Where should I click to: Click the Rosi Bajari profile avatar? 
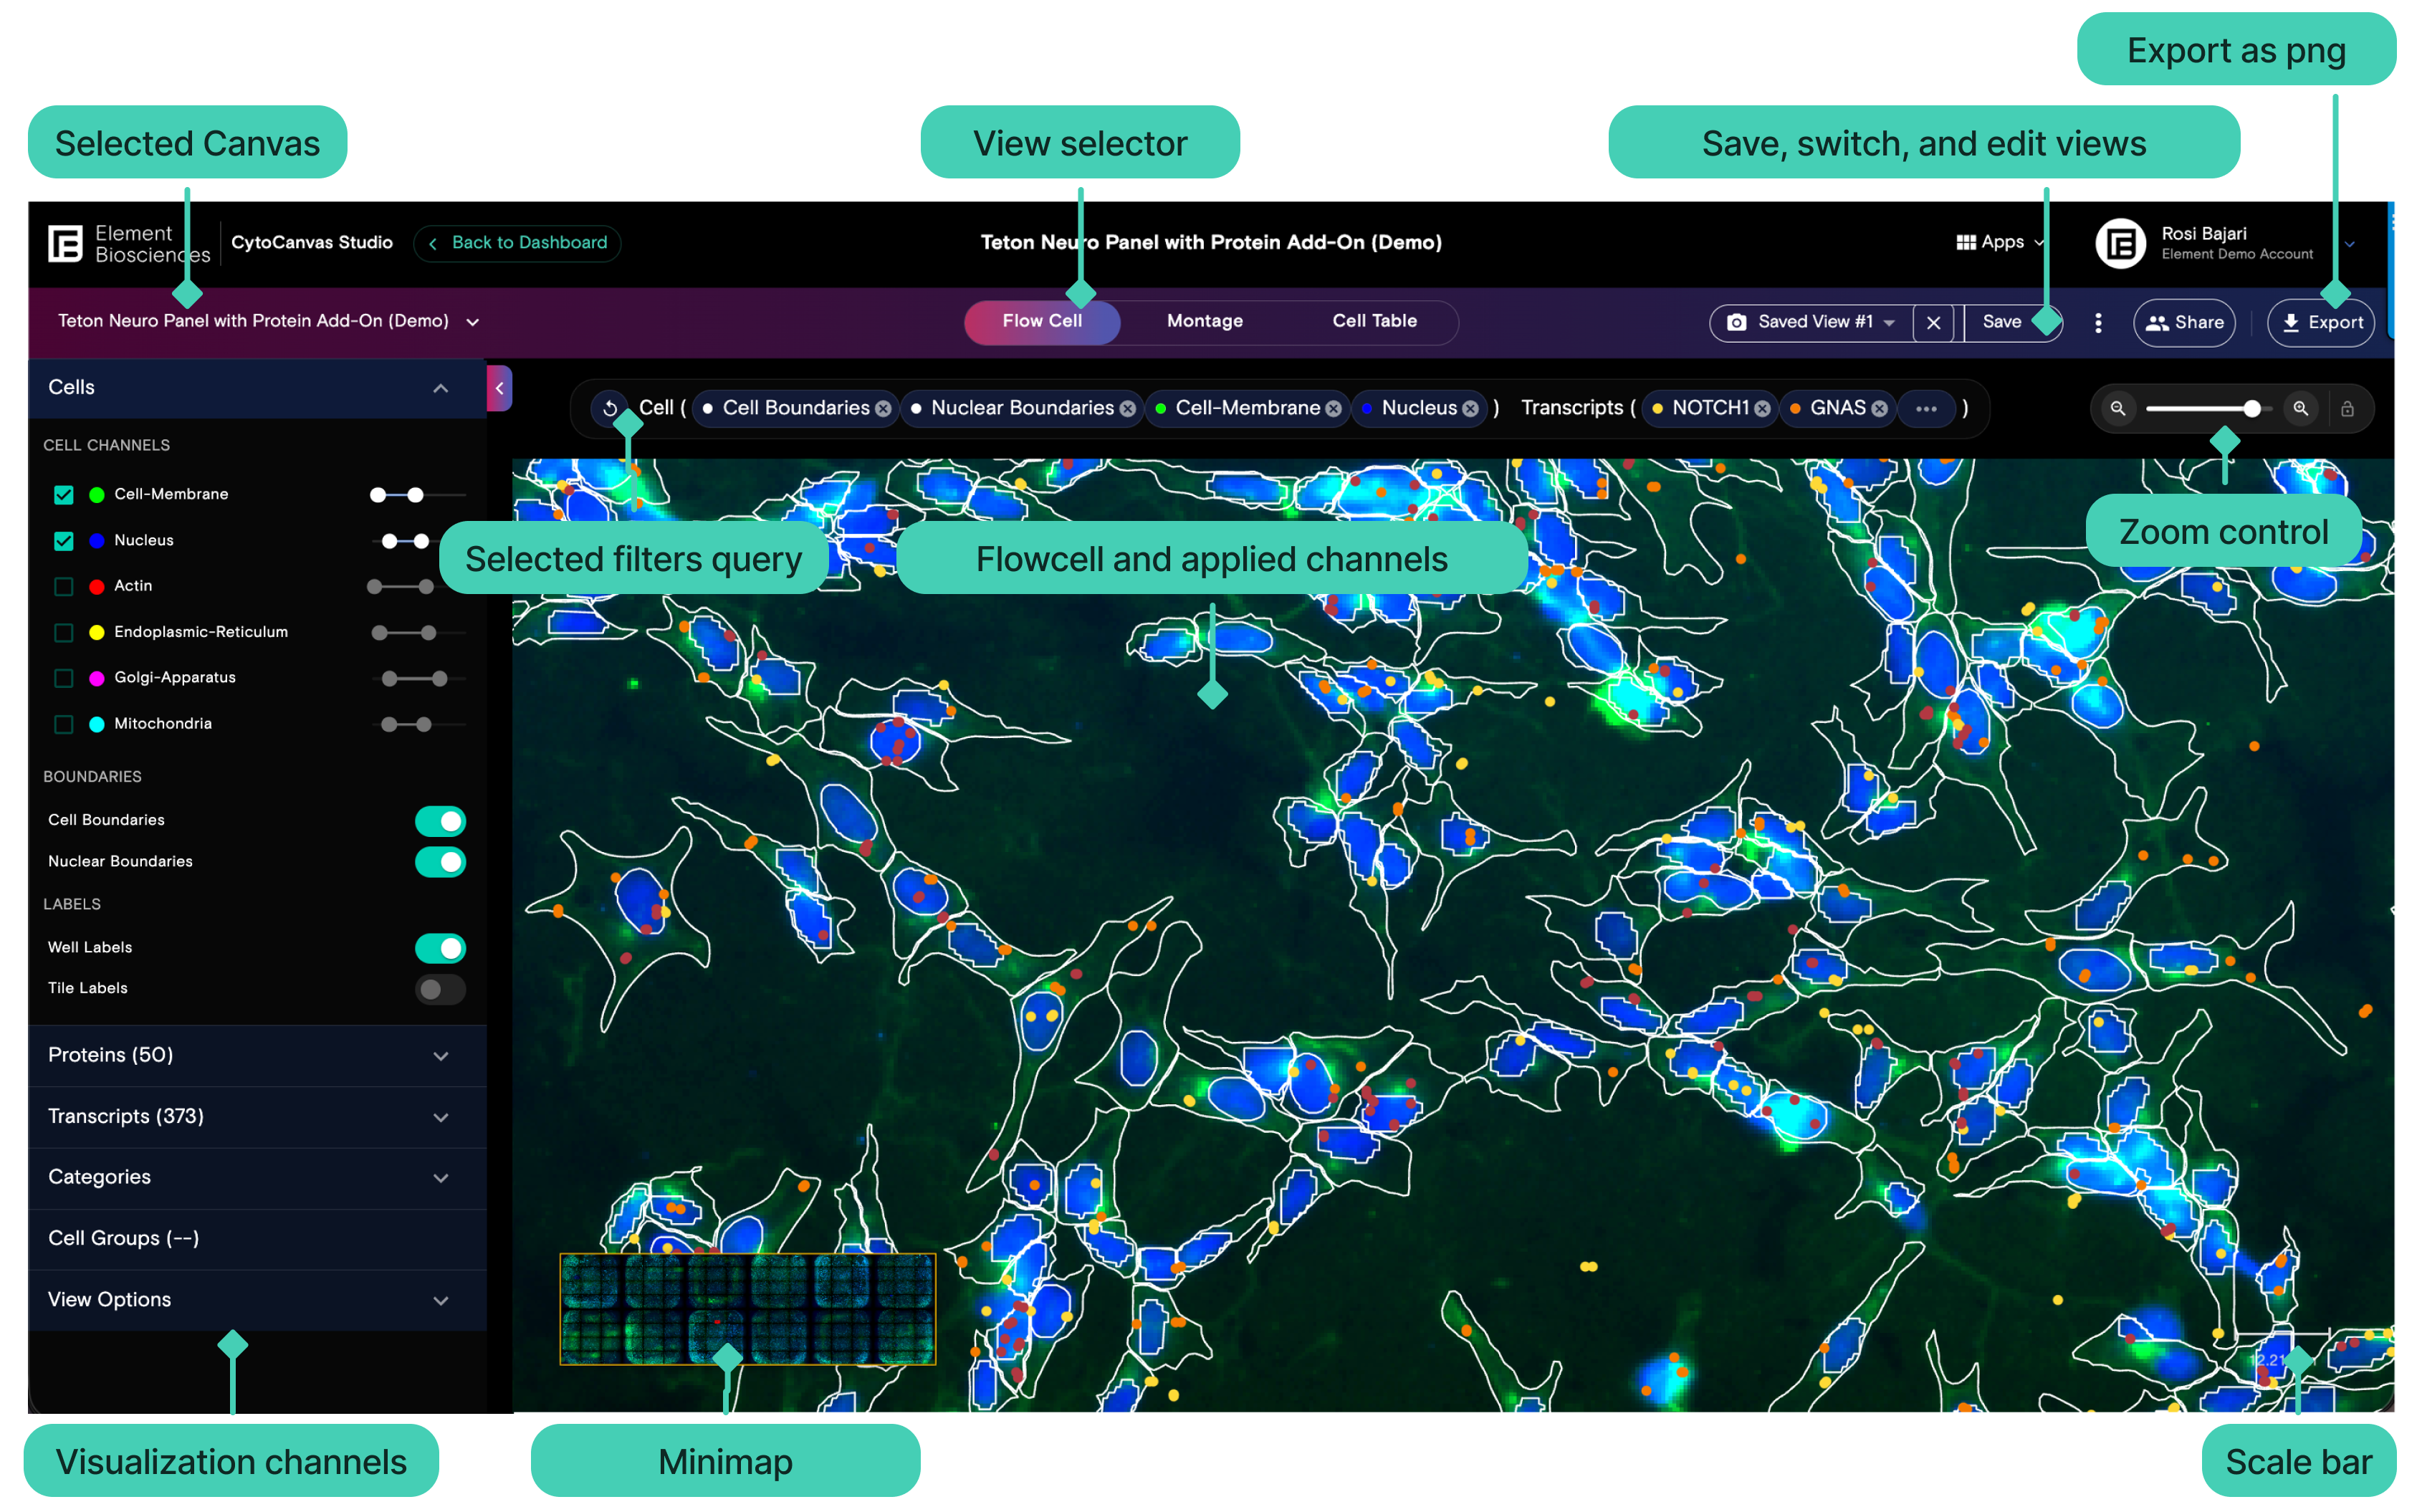[2120, 243]
